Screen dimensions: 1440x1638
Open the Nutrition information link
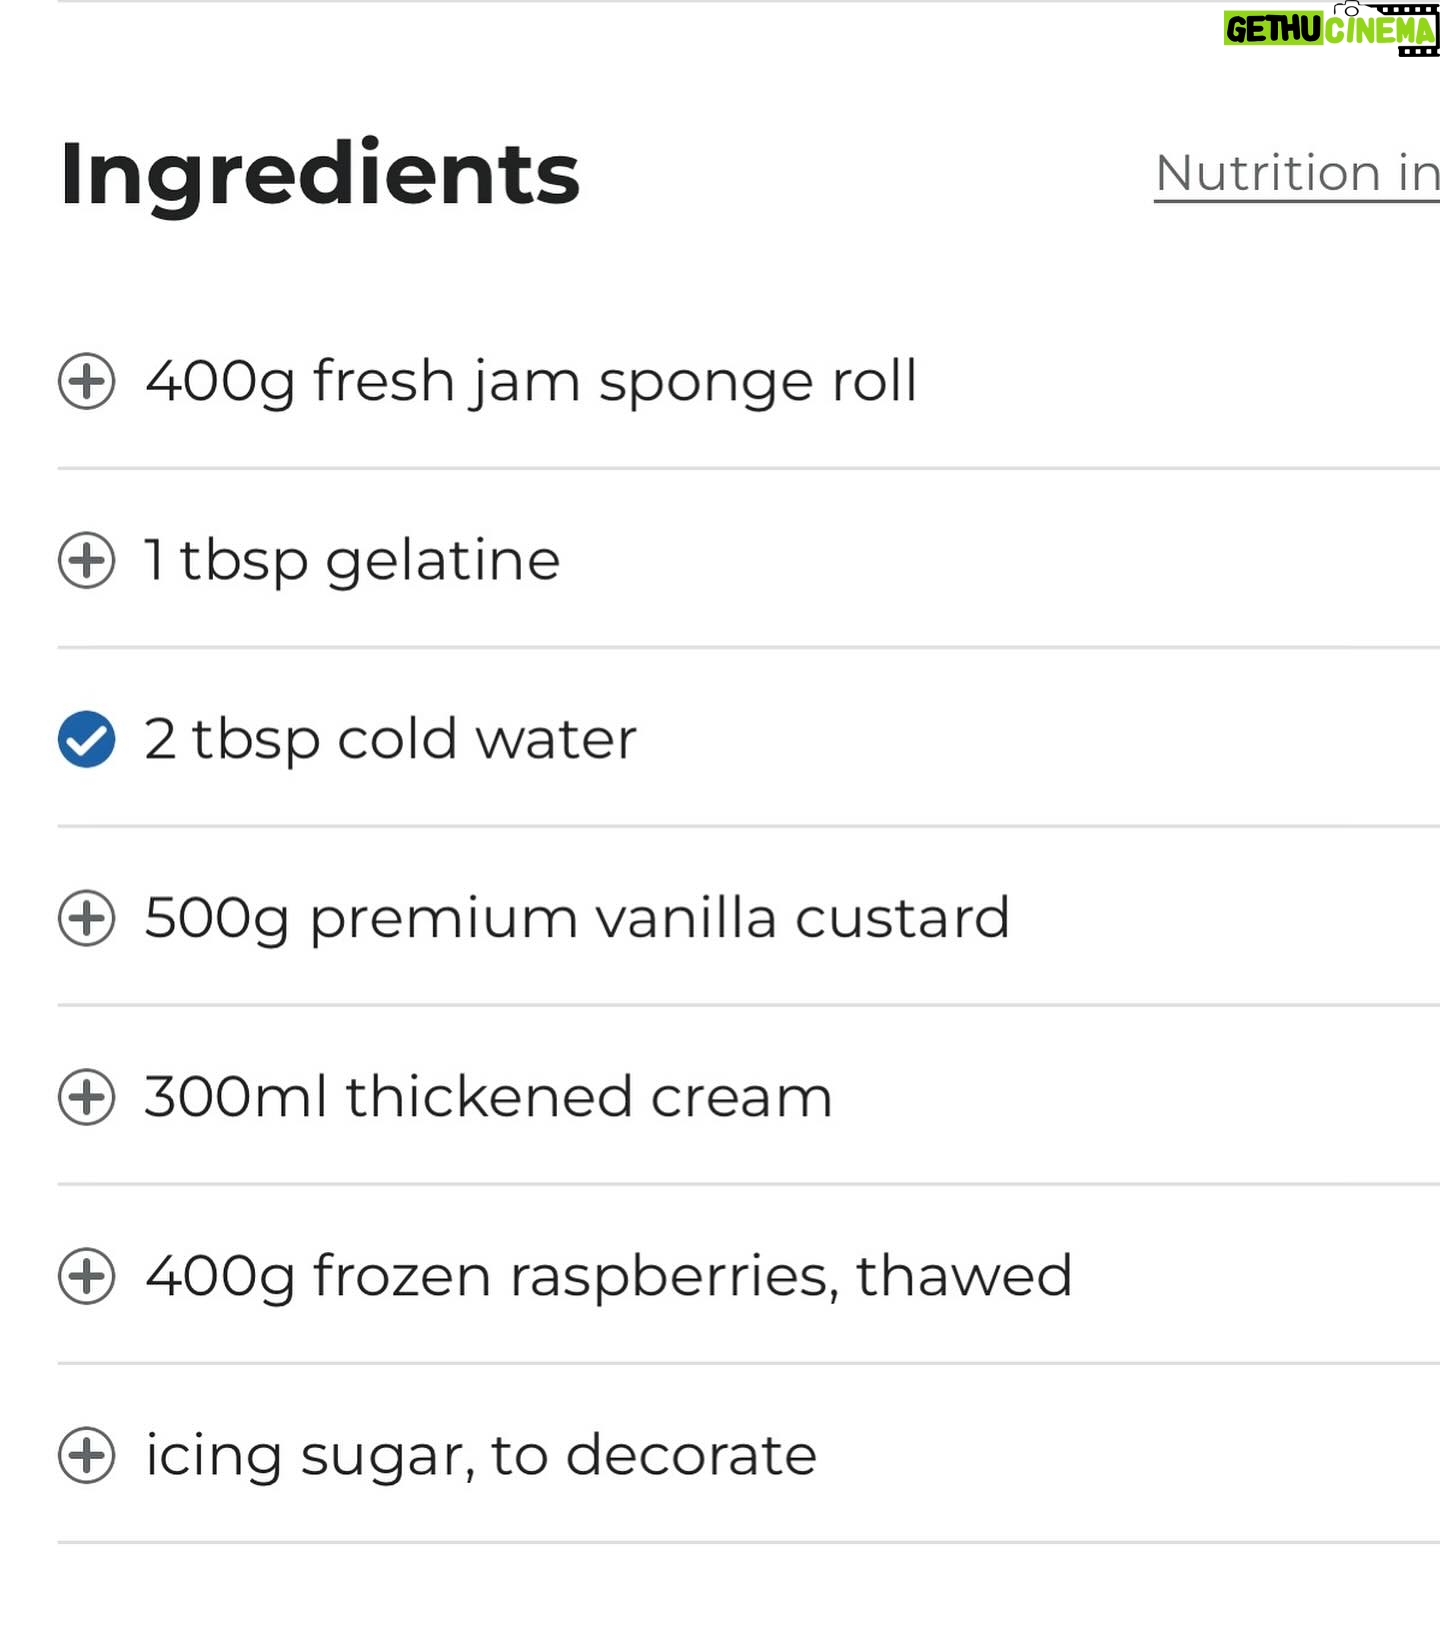(1297, 174)
